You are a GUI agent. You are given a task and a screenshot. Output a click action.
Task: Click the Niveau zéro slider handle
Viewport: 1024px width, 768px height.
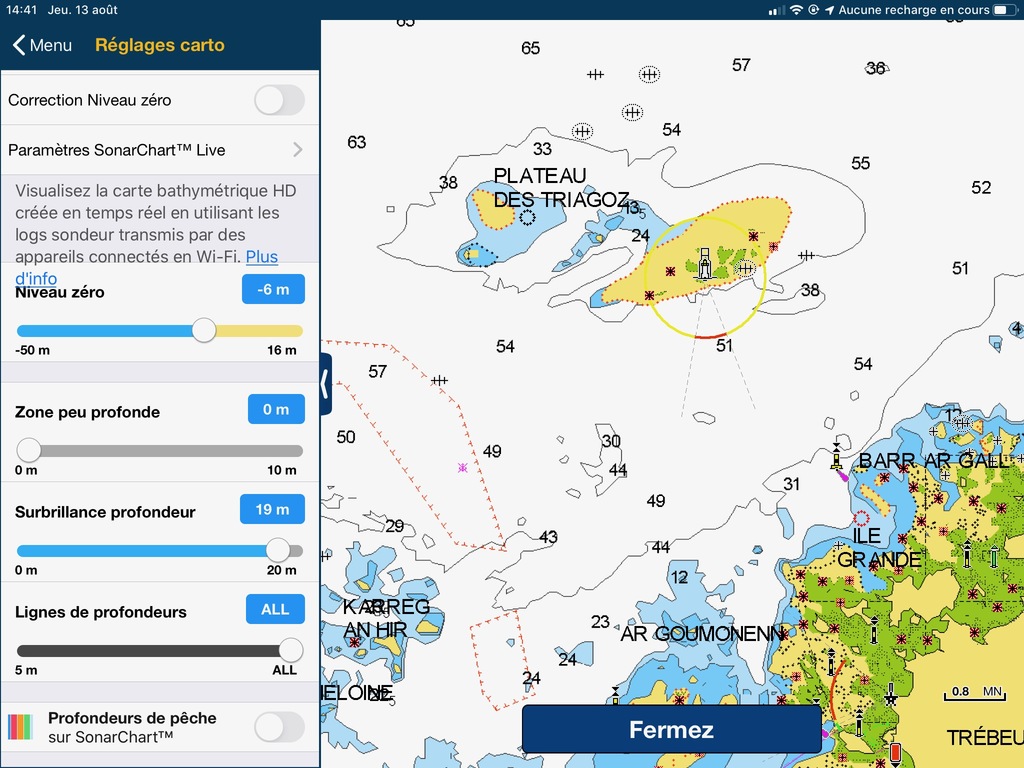204,330
